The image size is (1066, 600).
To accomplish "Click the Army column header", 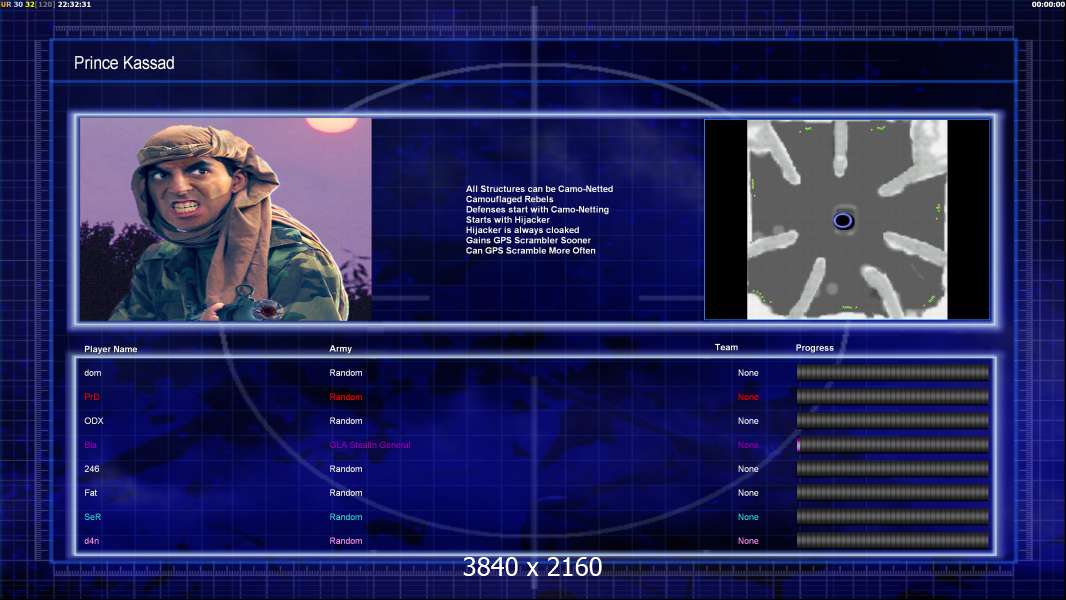I will (x=341, y=348).
